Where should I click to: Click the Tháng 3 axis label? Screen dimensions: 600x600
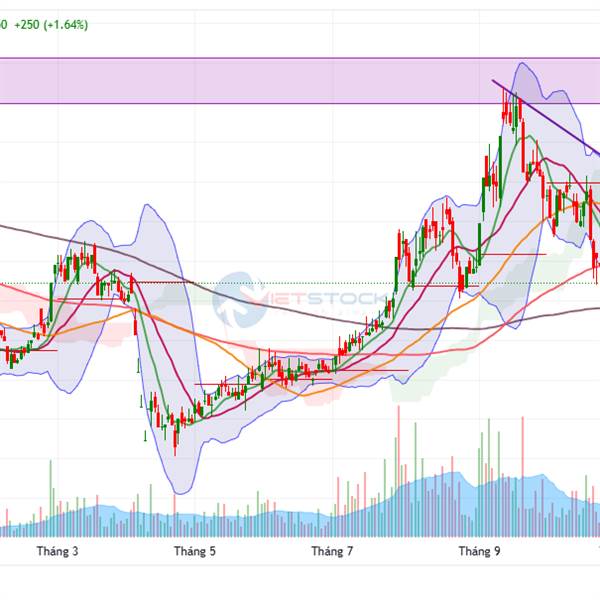(57, 551)
